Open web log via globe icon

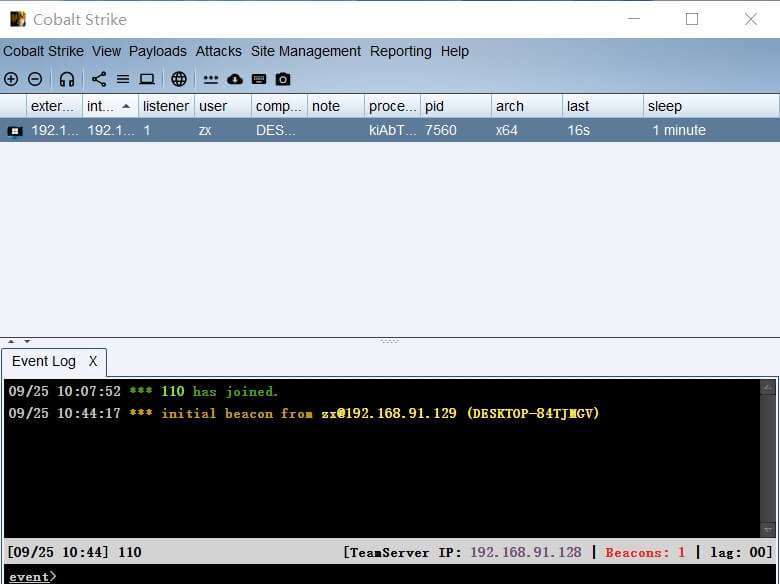(x=179, y=79)
